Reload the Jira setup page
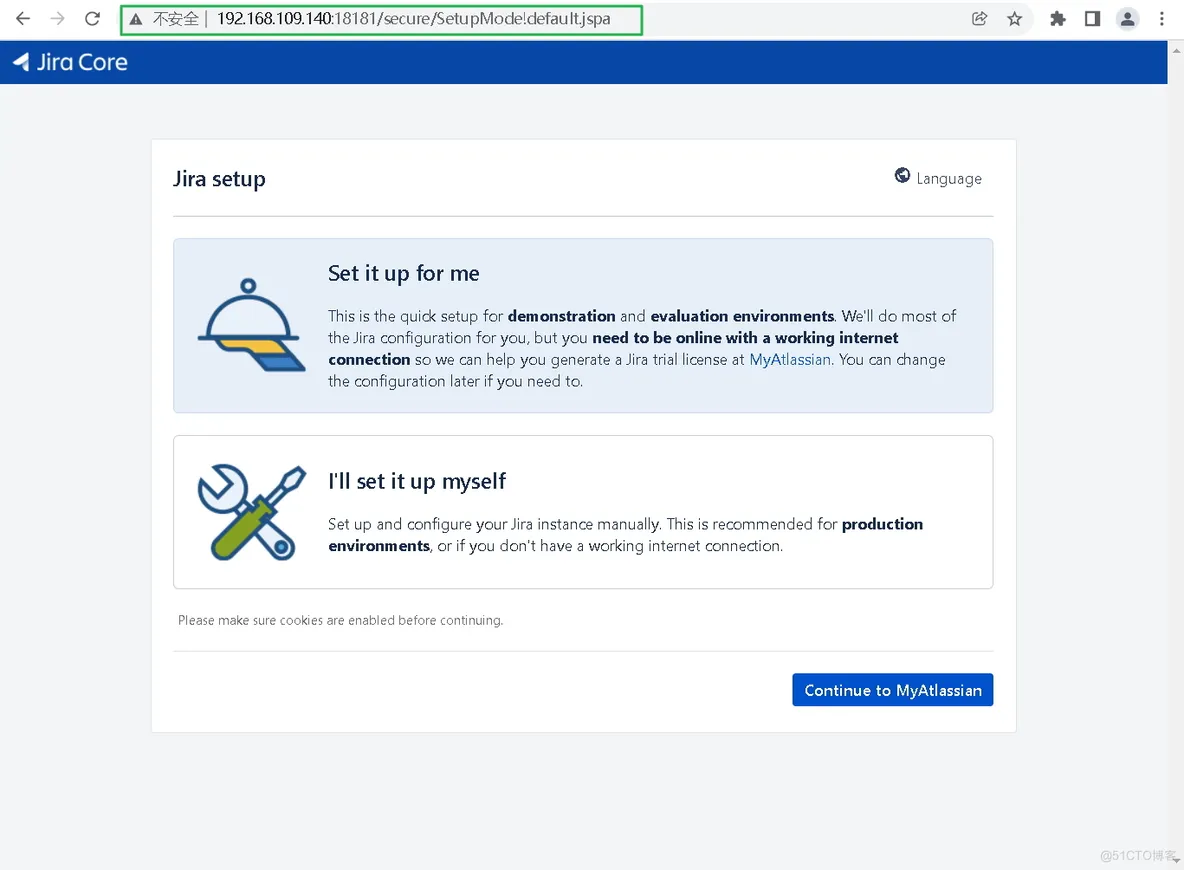1184x870 pixels. point(92,19)
